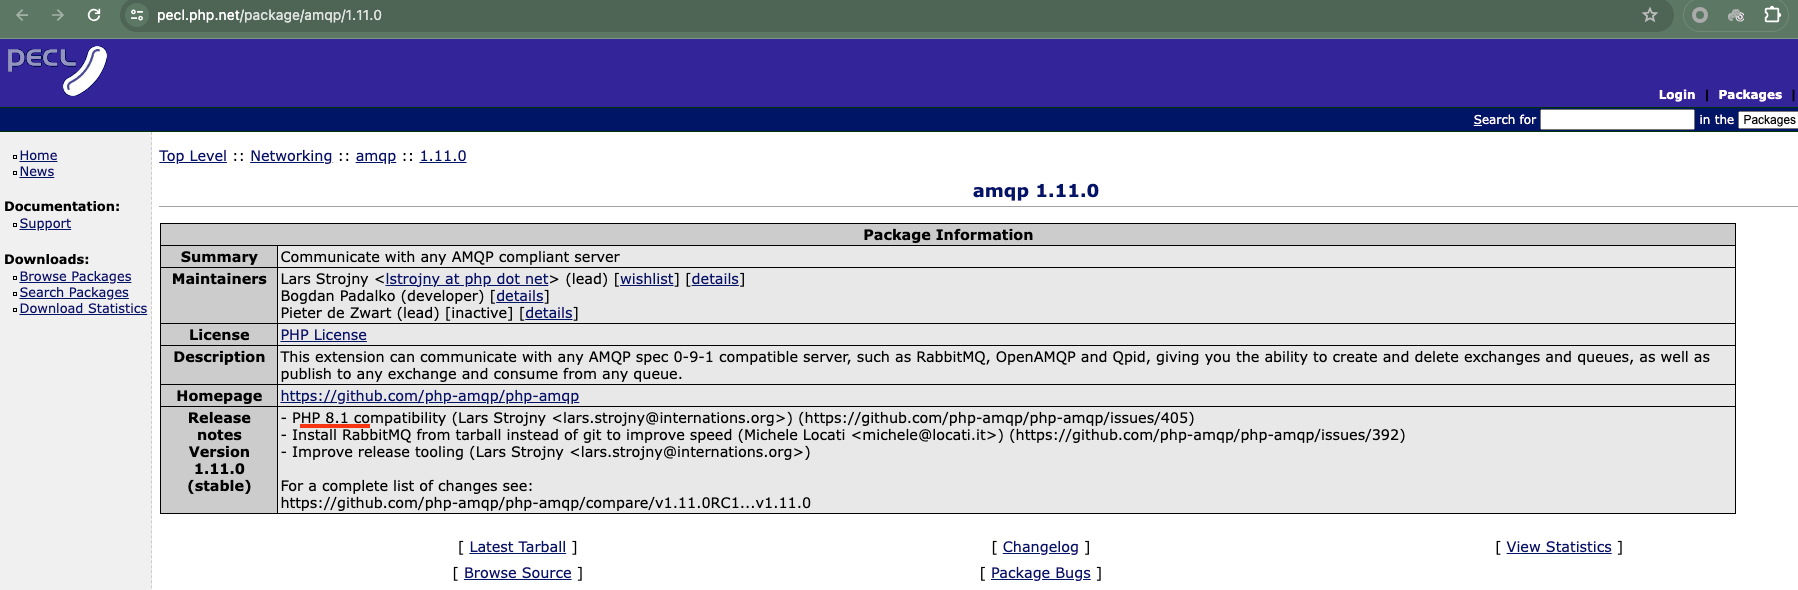Open Packages in top navigation
Screen dimensions: 1798x590
click(1750, 95)
